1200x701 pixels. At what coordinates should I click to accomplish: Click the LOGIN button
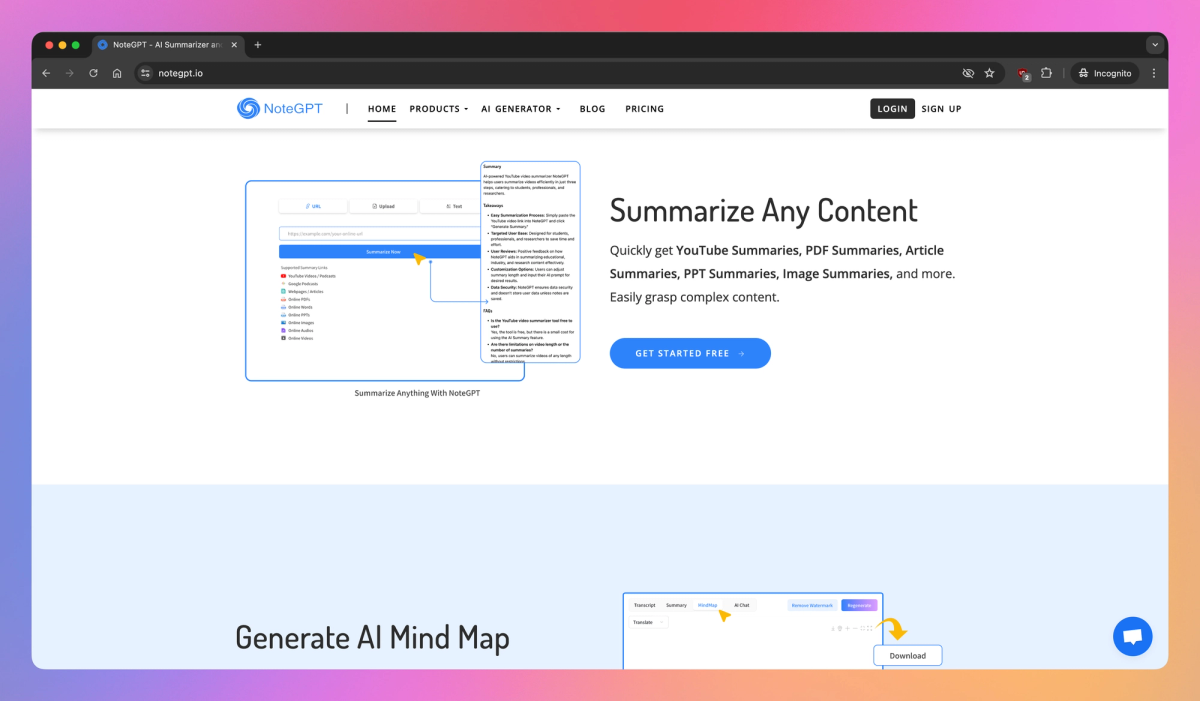tap(892, 109)
